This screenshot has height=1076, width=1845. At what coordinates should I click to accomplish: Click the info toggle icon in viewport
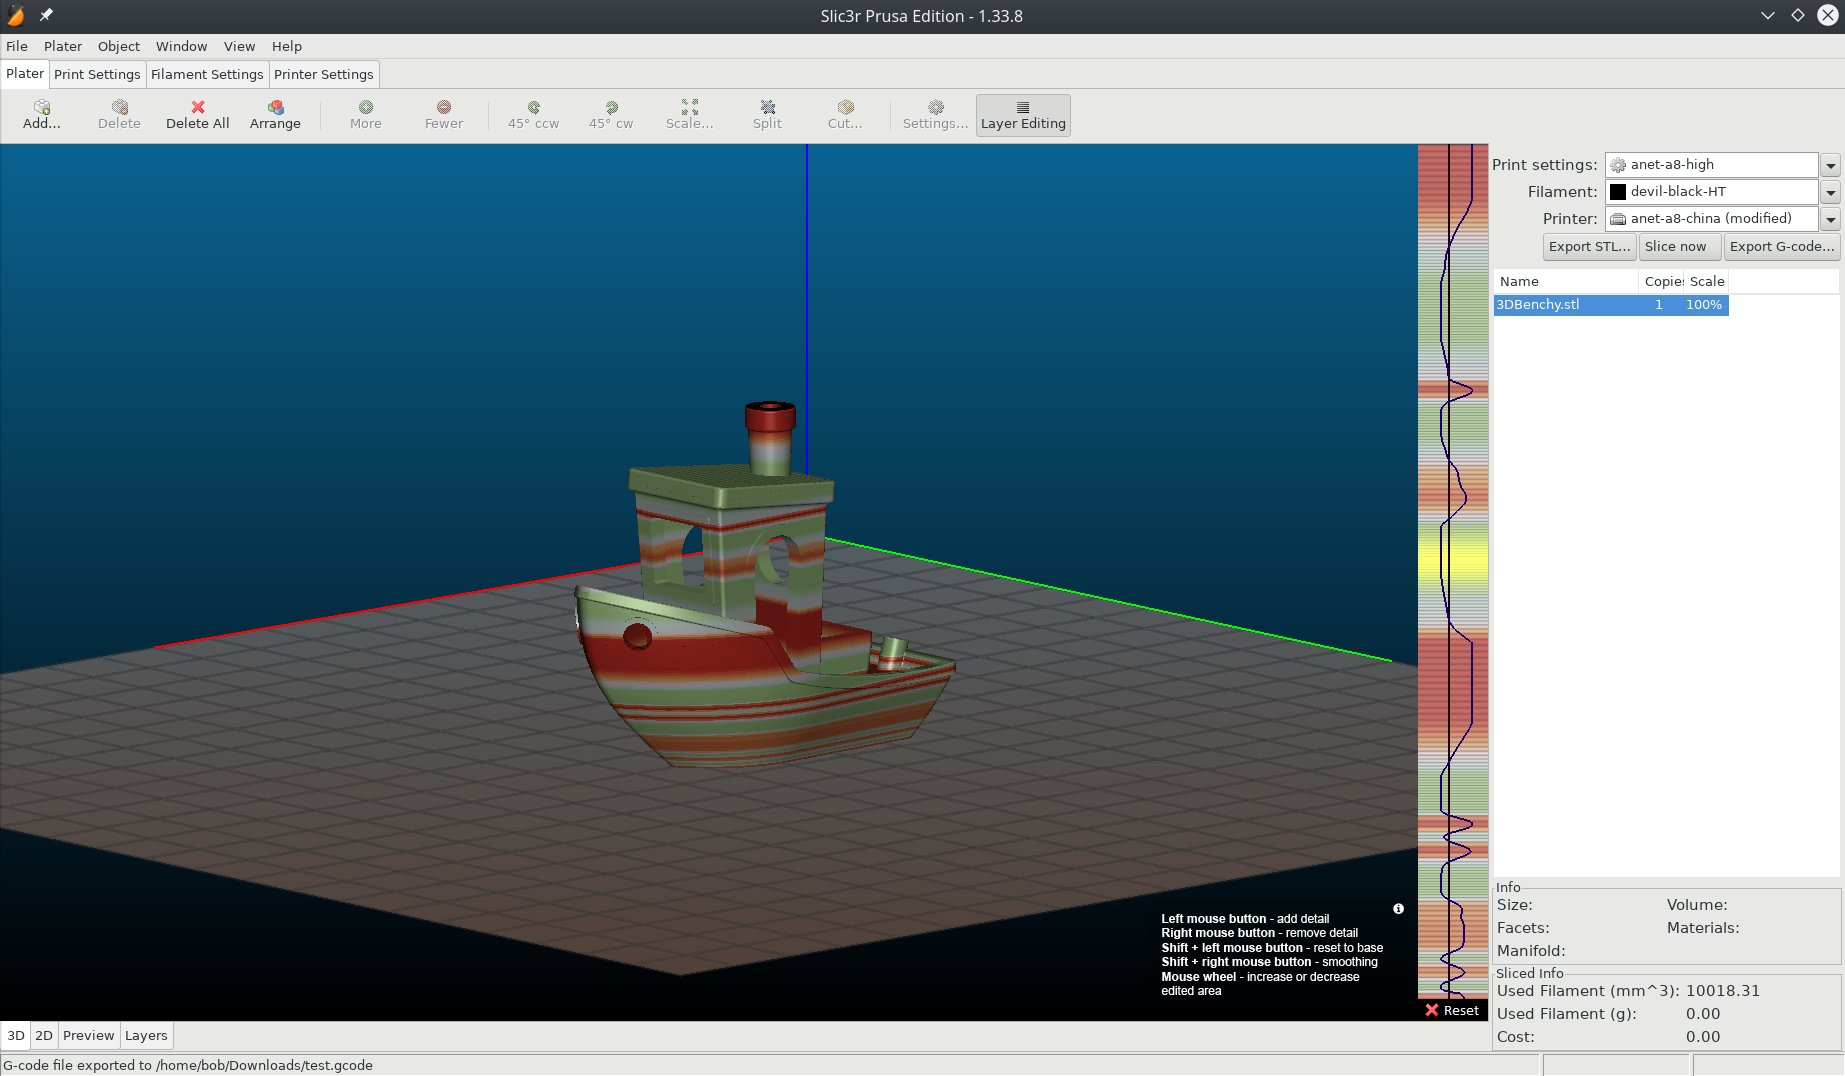[1398, 909]
